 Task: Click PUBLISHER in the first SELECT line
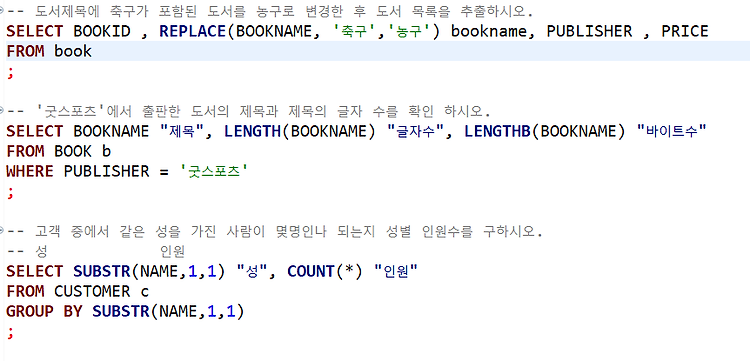pyautogui.click(x=589, y=32)
